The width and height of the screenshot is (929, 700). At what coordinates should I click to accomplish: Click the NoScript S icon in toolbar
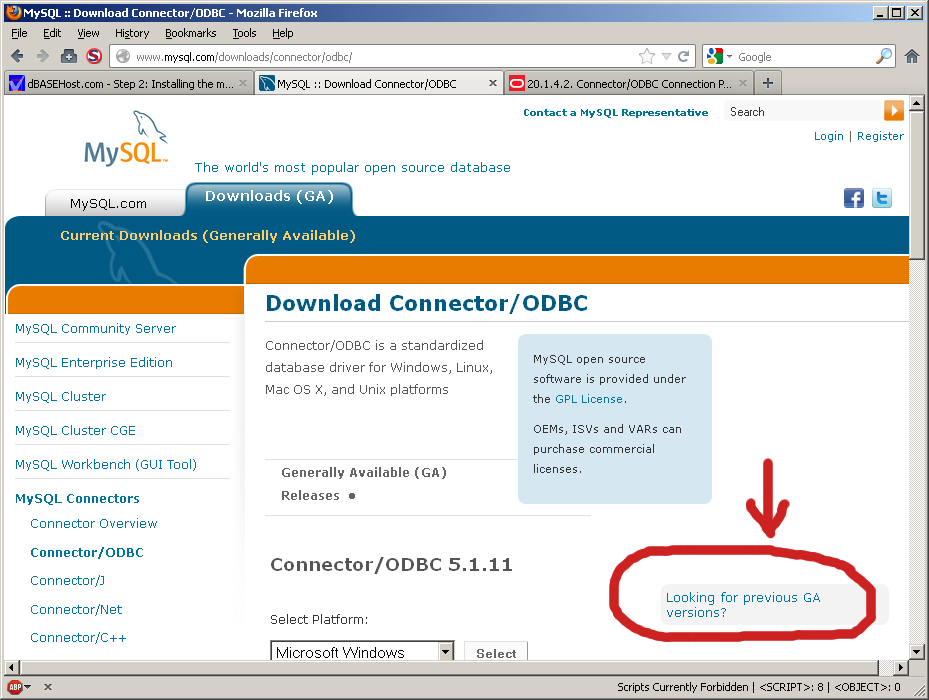(x=94, y=56)
